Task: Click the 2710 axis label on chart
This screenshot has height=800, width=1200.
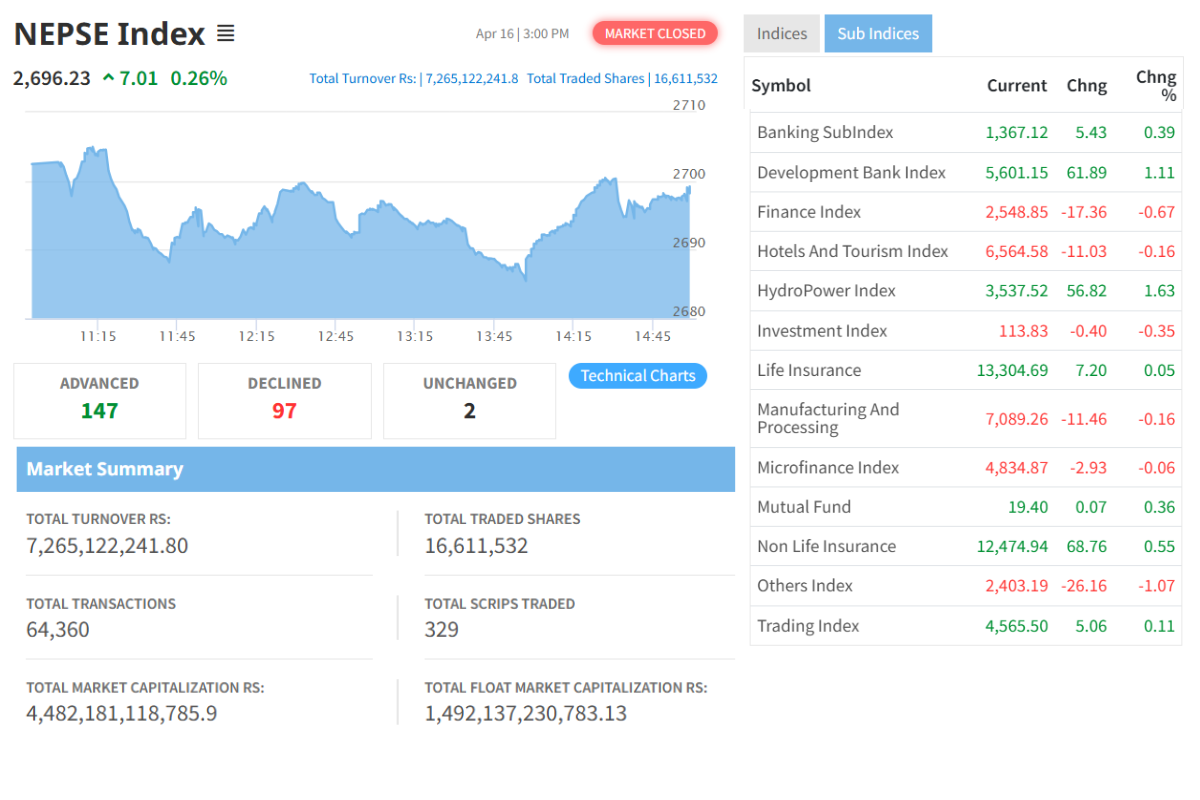Action: [689, 105]
